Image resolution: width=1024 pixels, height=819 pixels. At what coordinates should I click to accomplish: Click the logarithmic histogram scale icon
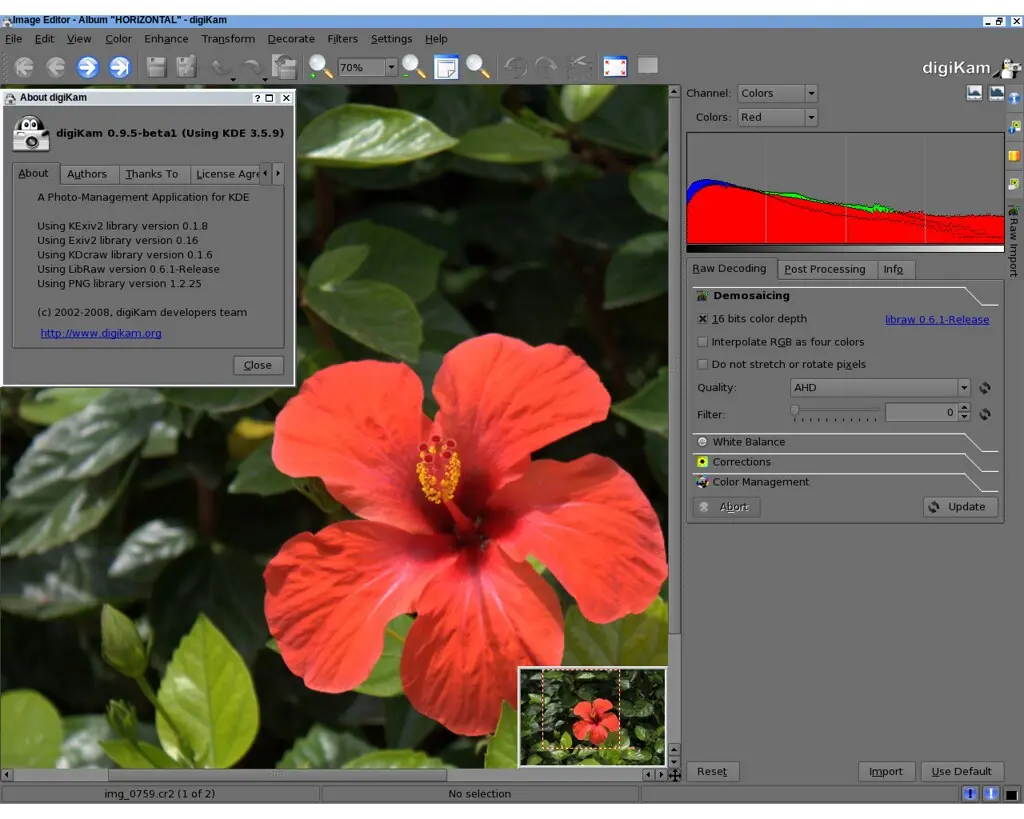point(996,92)
